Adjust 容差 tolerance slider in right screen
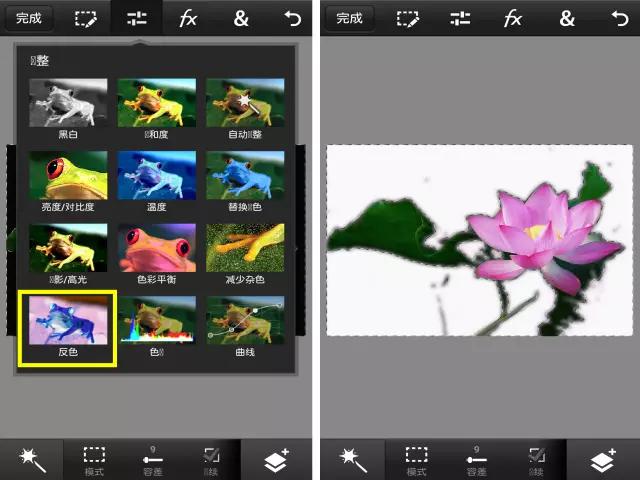Screen dimensions: 640x480 [476, 461]
